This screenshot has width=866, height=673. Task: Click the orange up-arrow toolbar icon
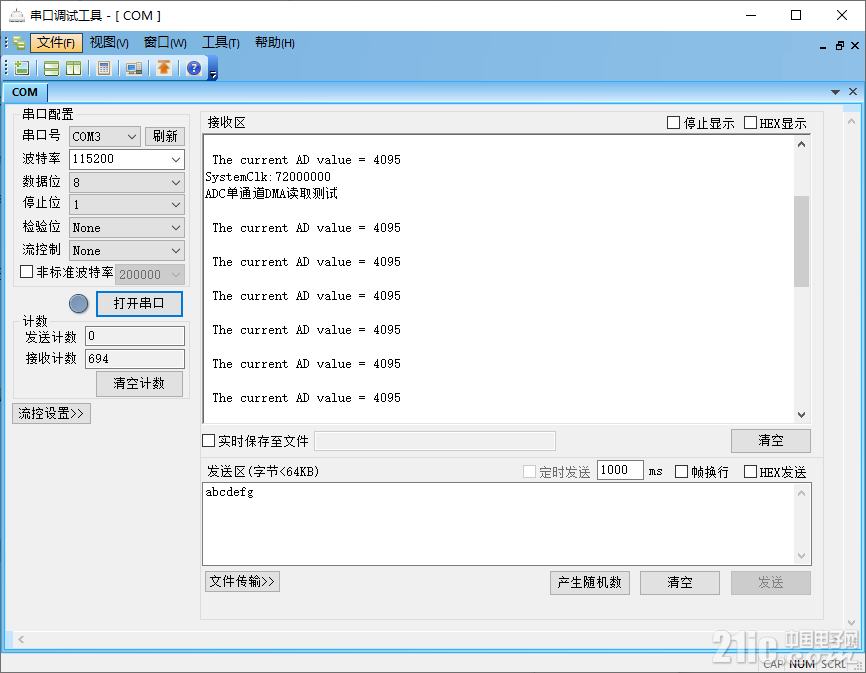click(x=163, y=68)
